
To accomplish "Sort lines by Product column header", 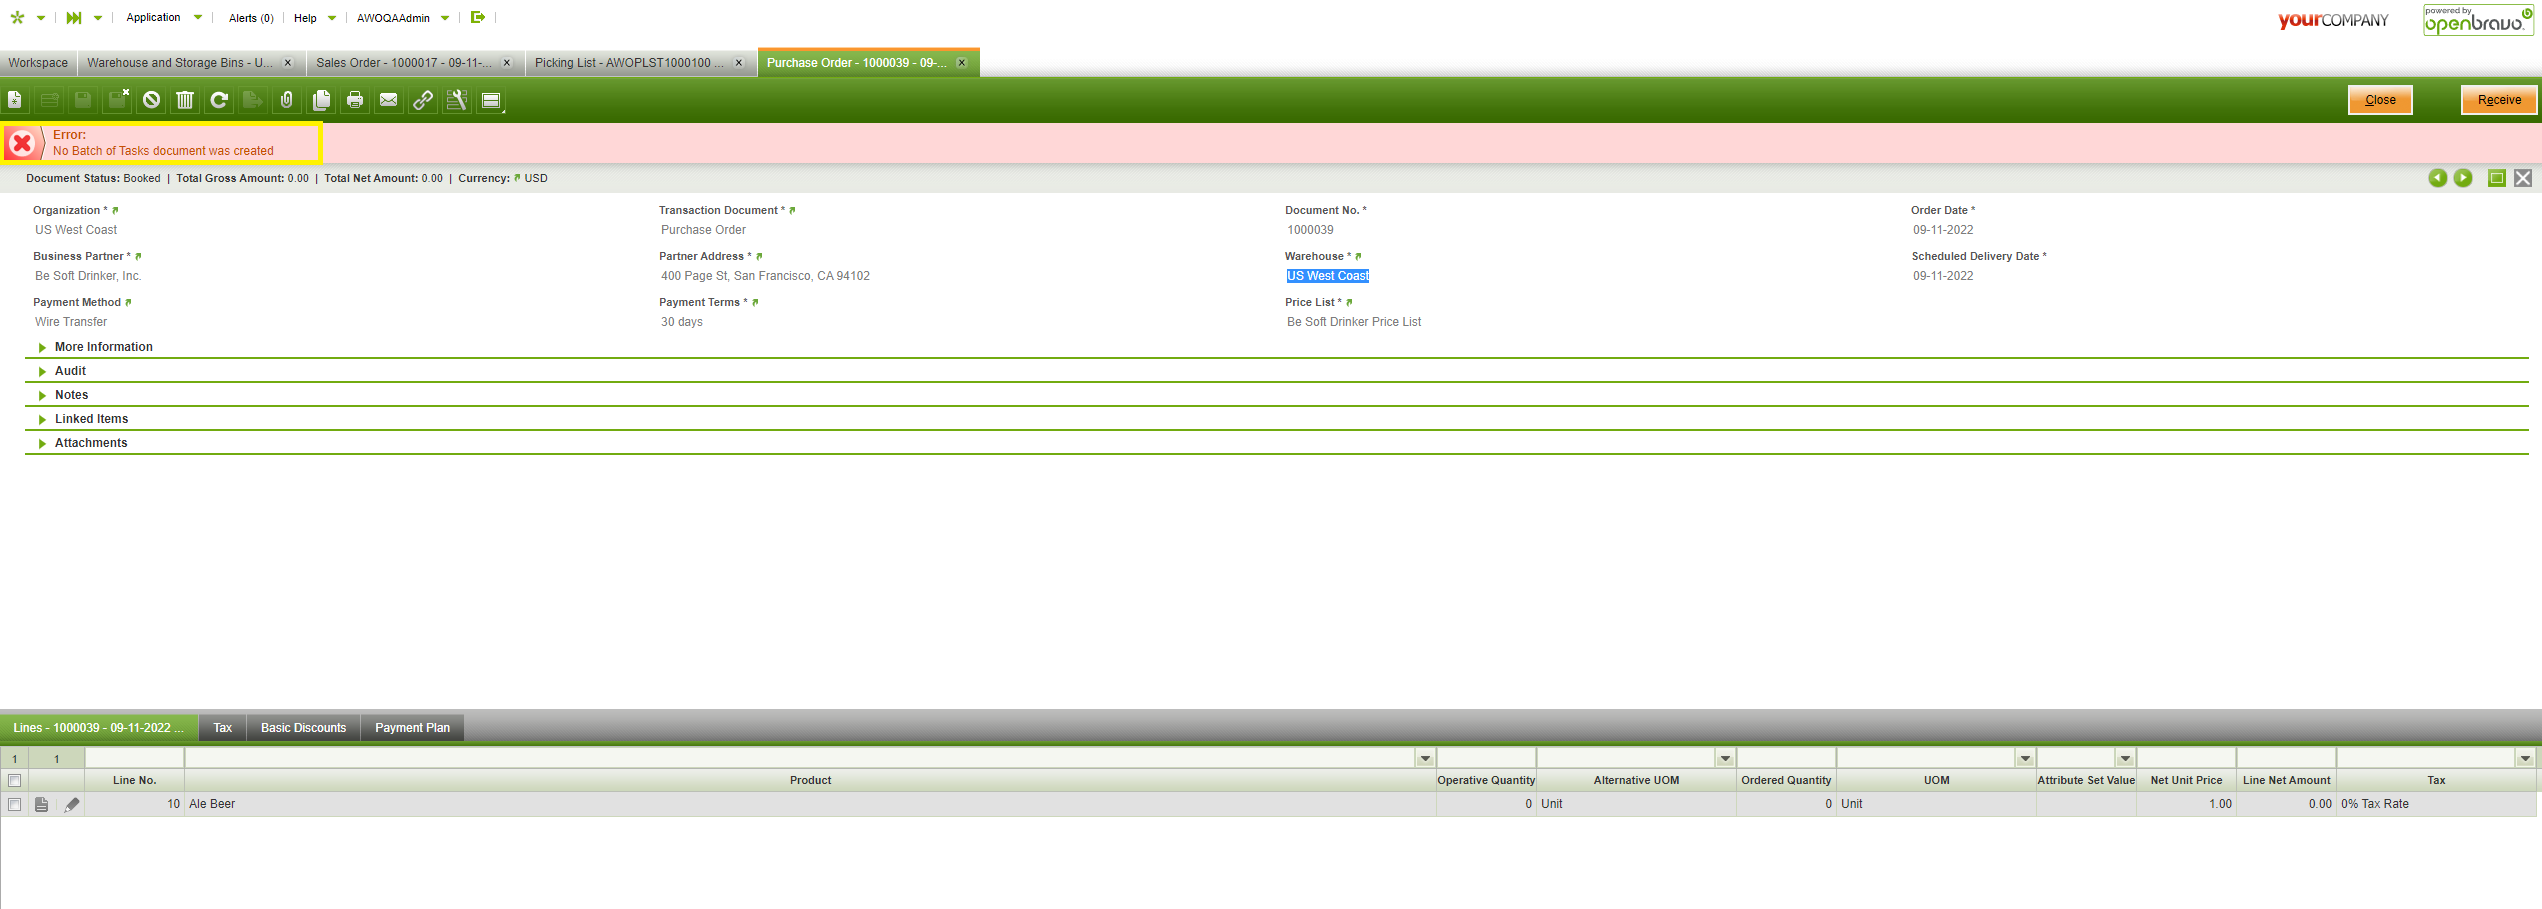I will (x=810, y=781).
